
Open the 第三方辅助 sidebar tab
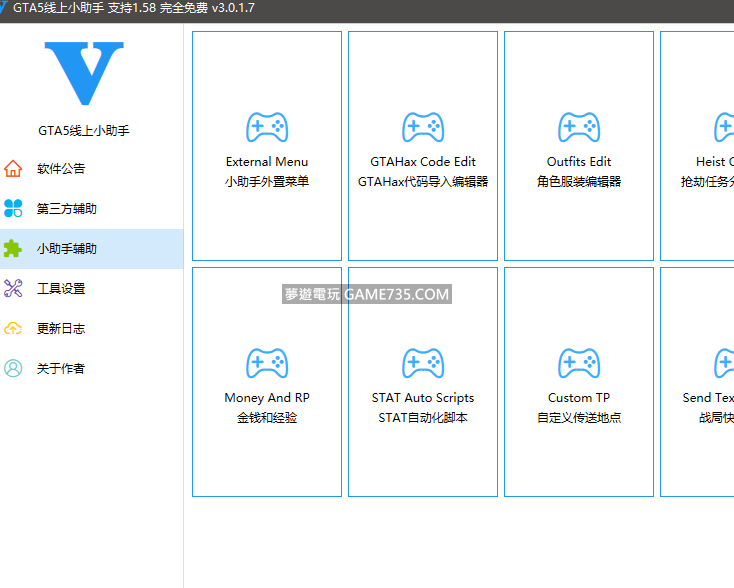67,209
